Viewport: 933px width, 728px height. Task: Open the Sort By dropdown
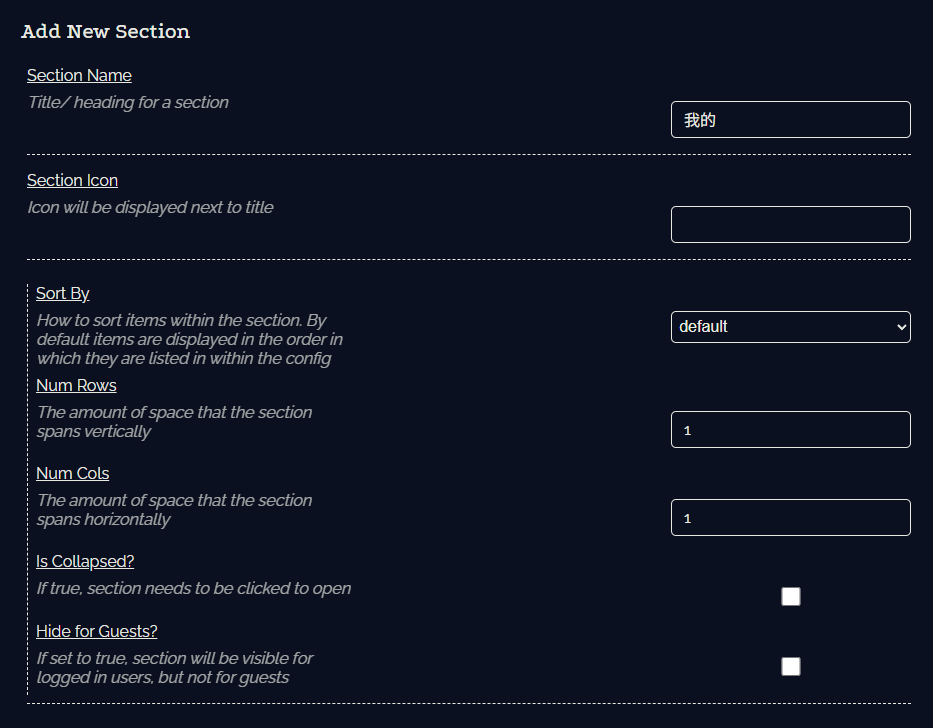click(x=790, y=327)
